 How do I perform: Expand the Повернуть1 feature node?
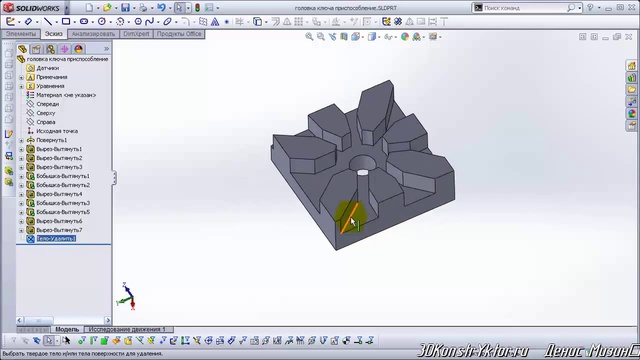coord(21,140)
